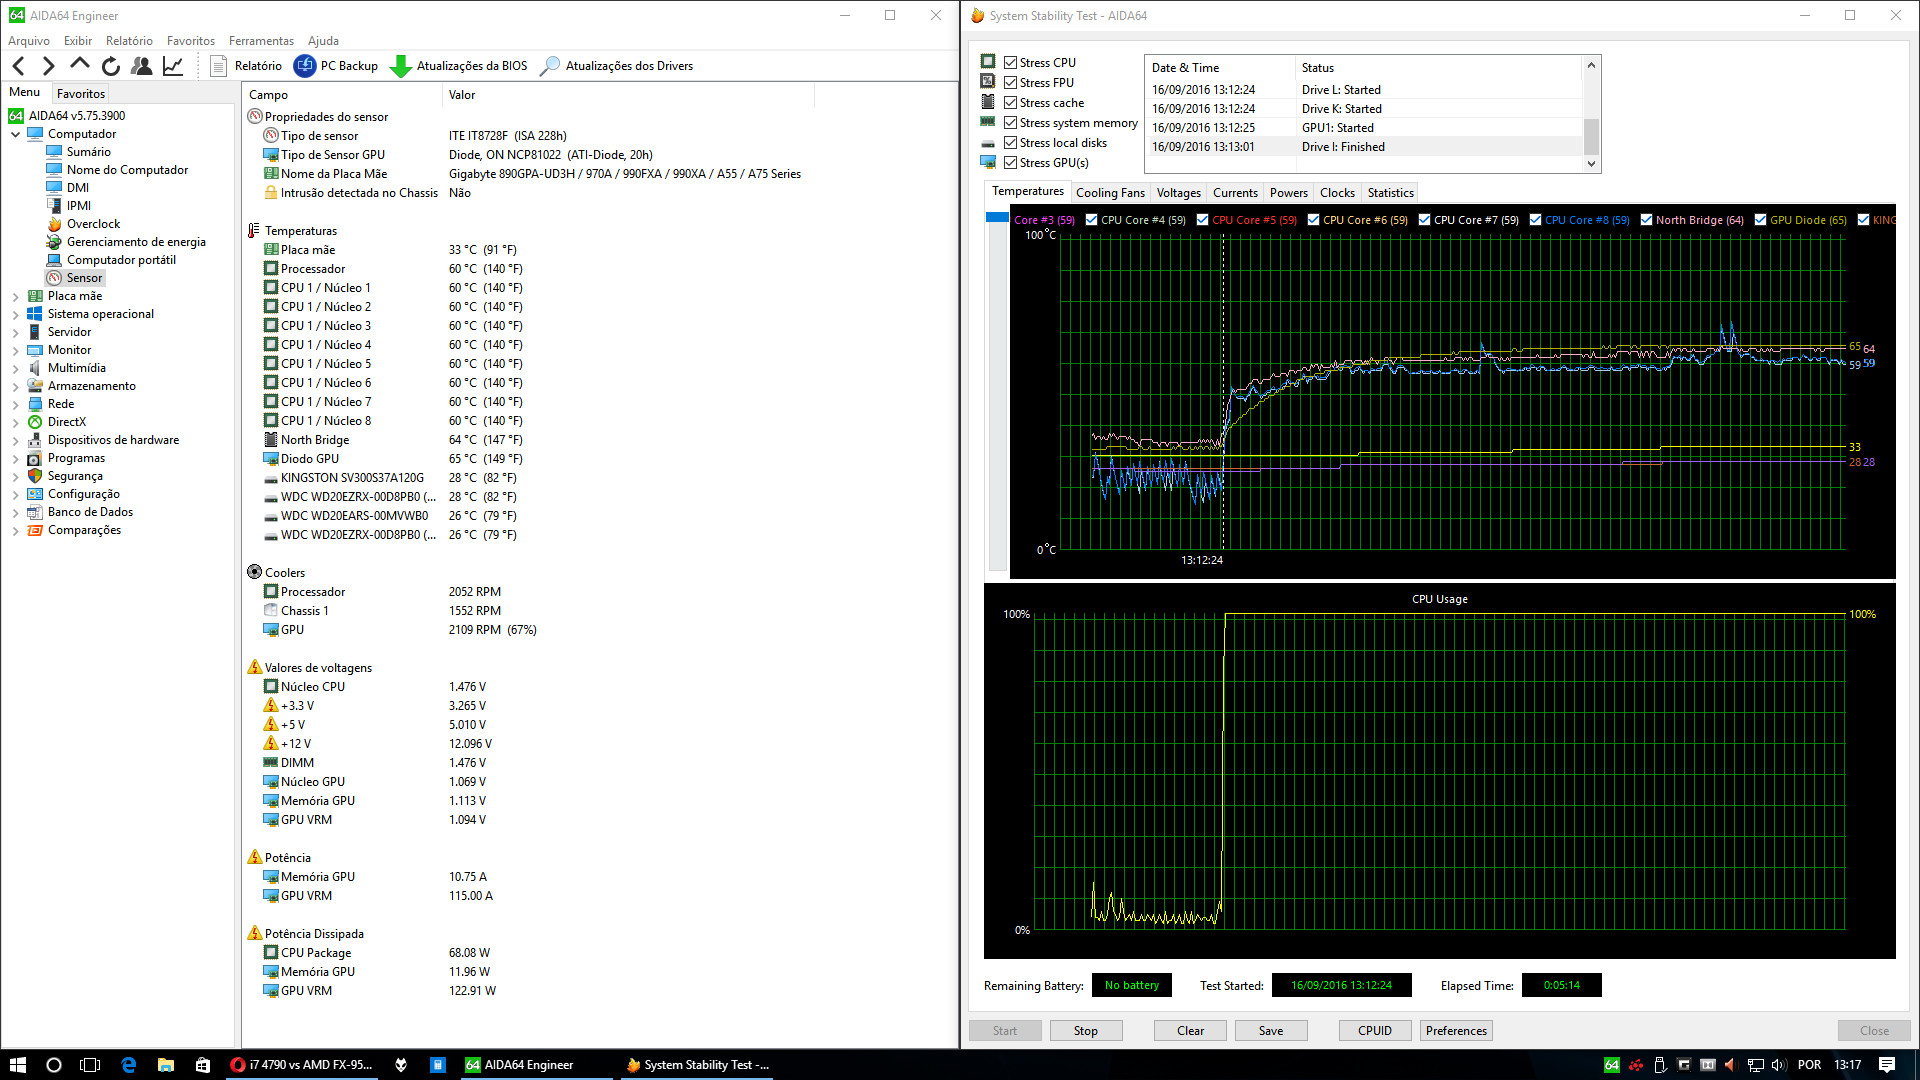Click the up-level arrow icon
Image resolution: width=1920 pixels, height=1080 pixels.
click(x=80, y=65)
